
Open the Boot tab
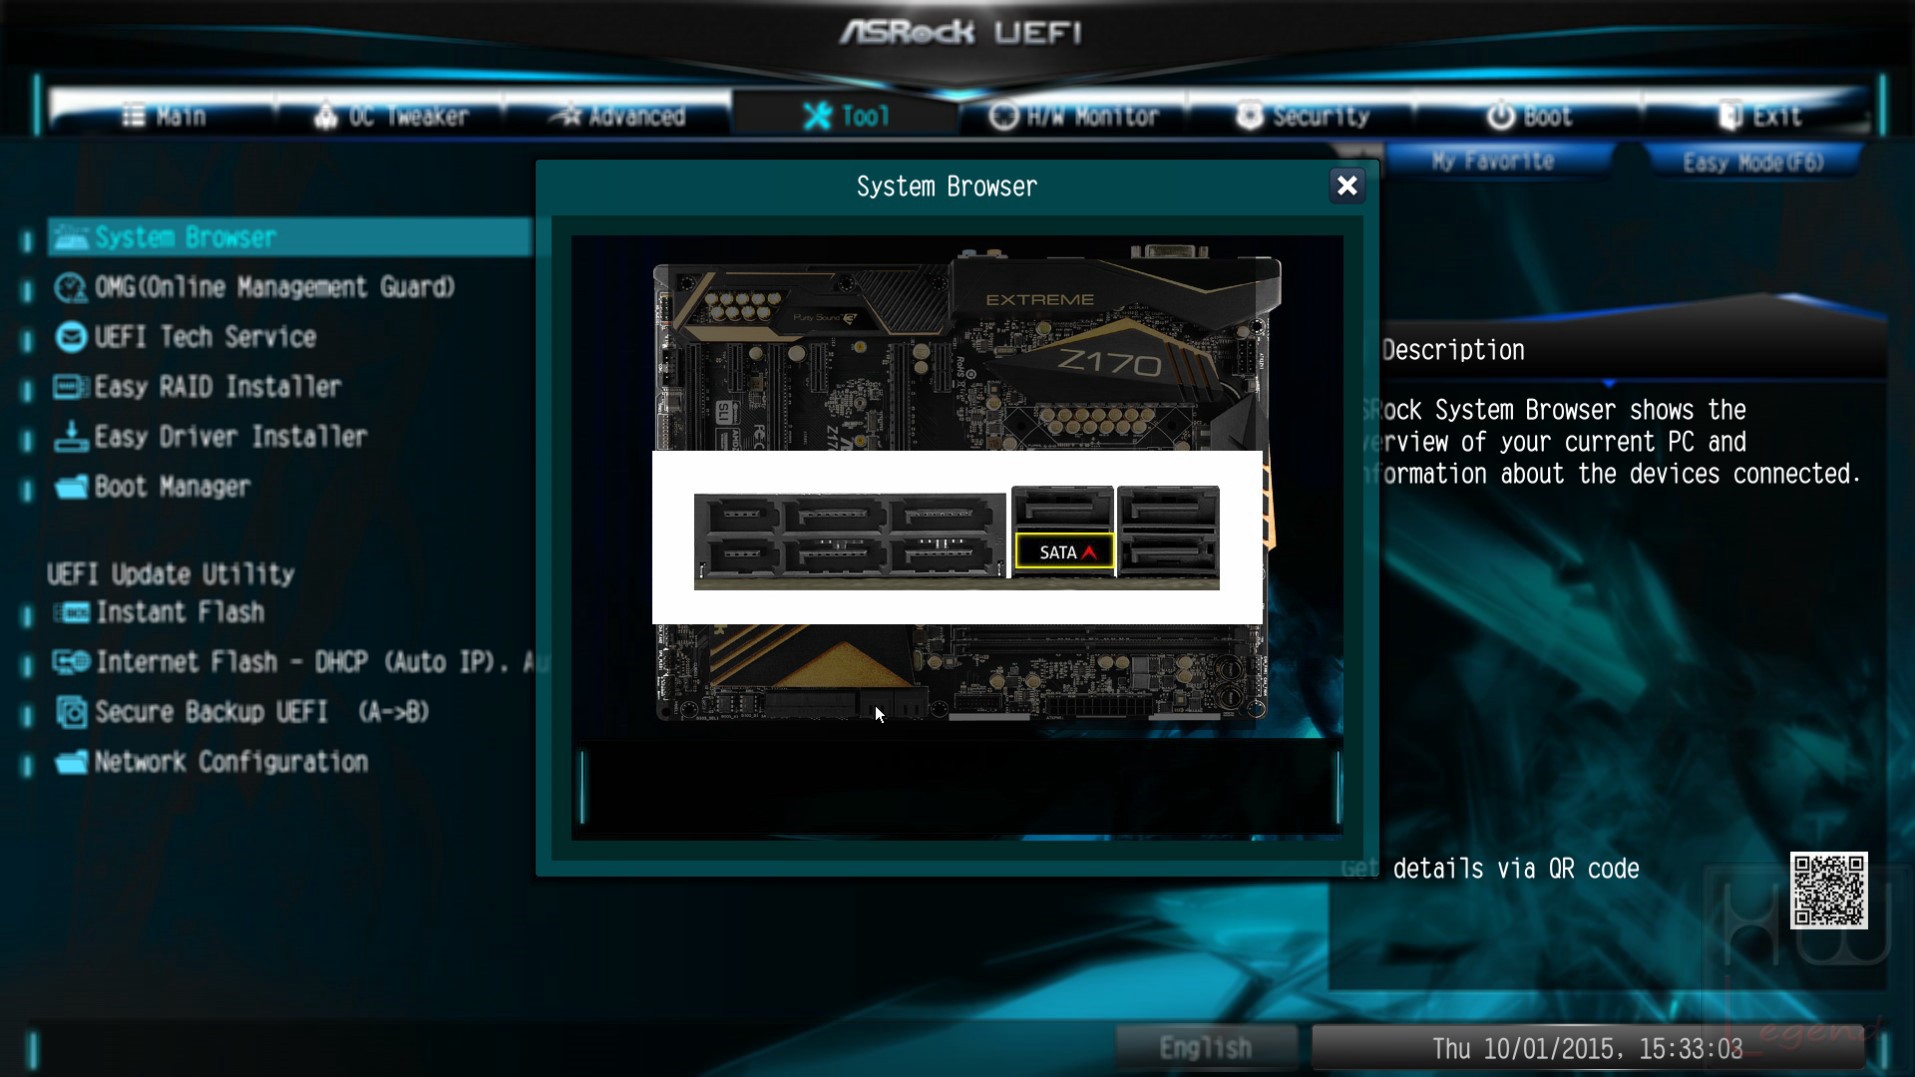(x=1528, y=116)
